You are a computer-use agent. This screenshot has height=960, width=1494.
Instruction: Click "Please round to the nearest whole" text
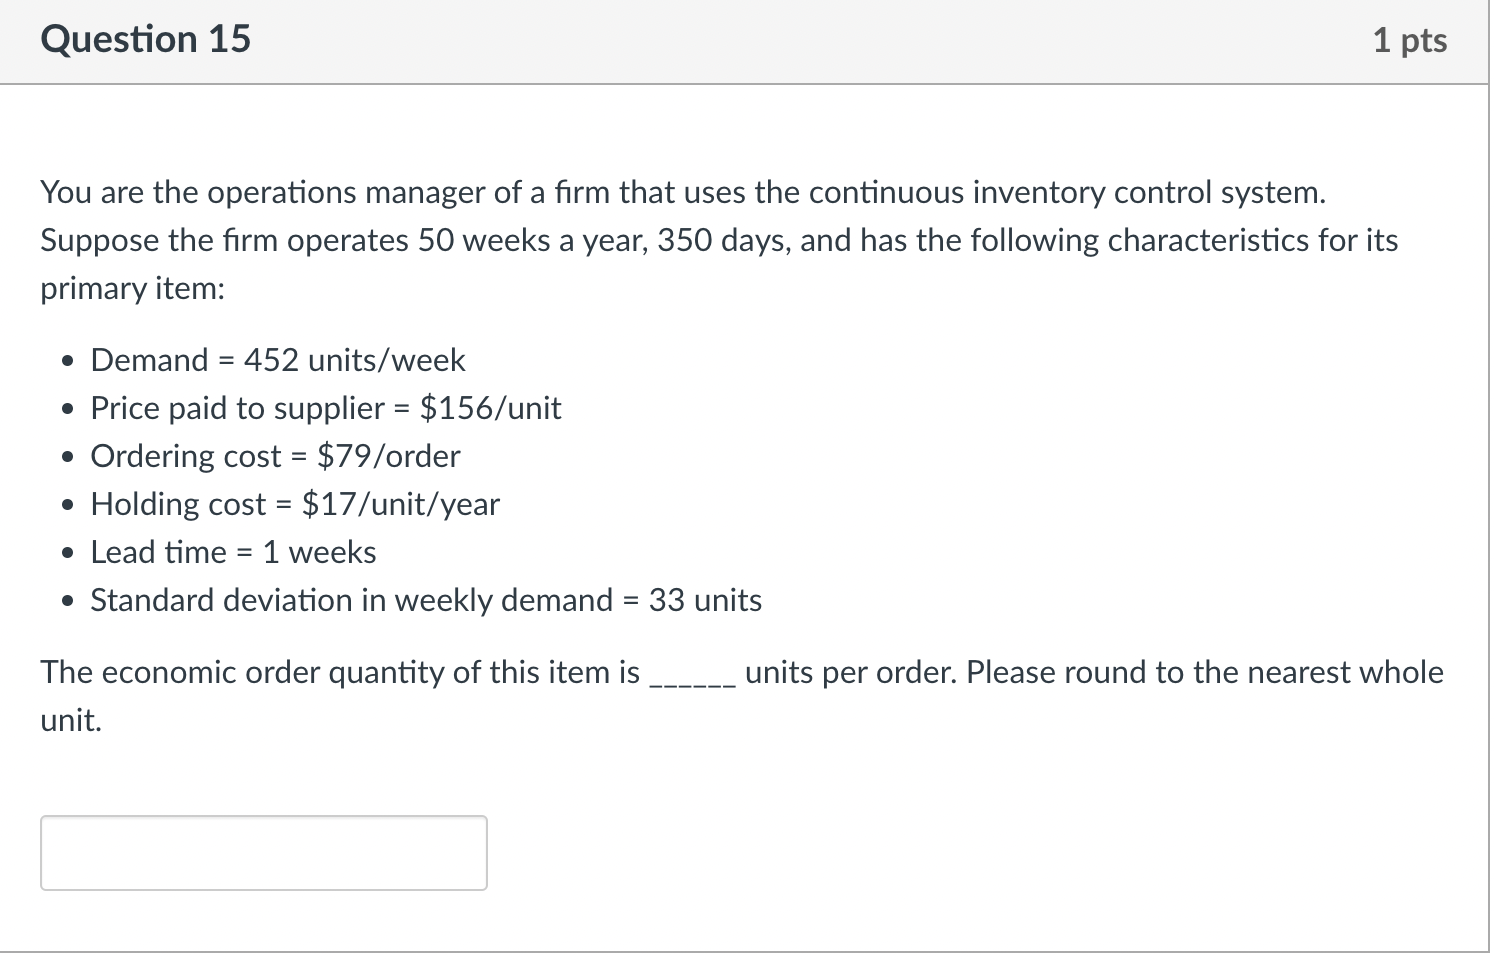[x=1204, y=672]
